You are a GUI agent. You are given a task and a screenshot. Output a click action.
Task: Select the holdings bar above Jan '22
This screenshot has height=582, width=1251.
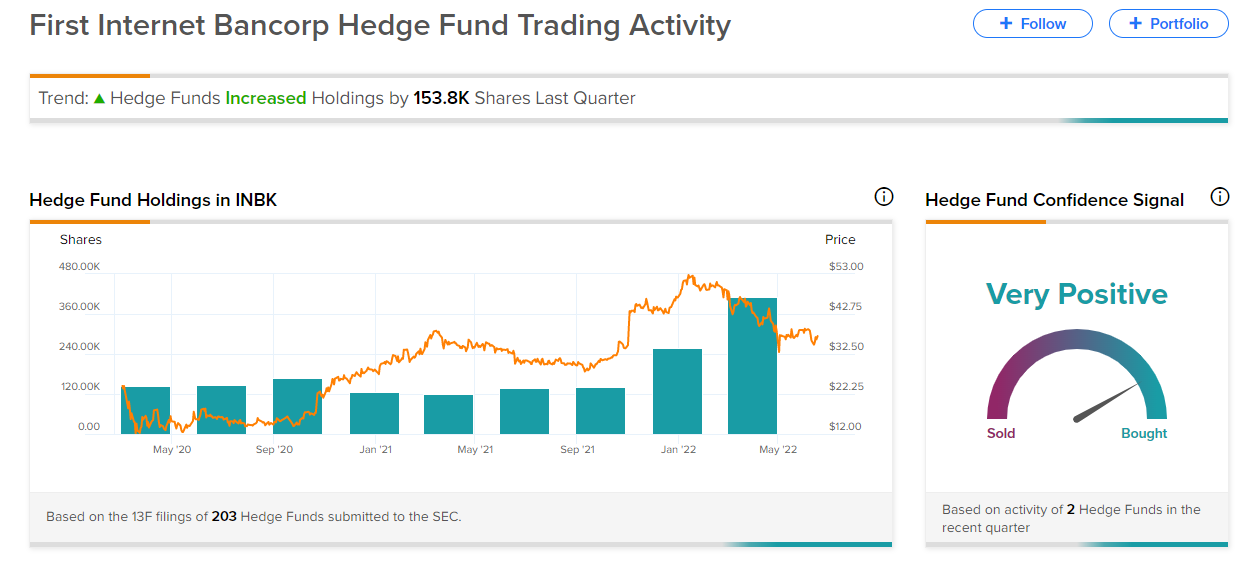[x=677, y=391]
